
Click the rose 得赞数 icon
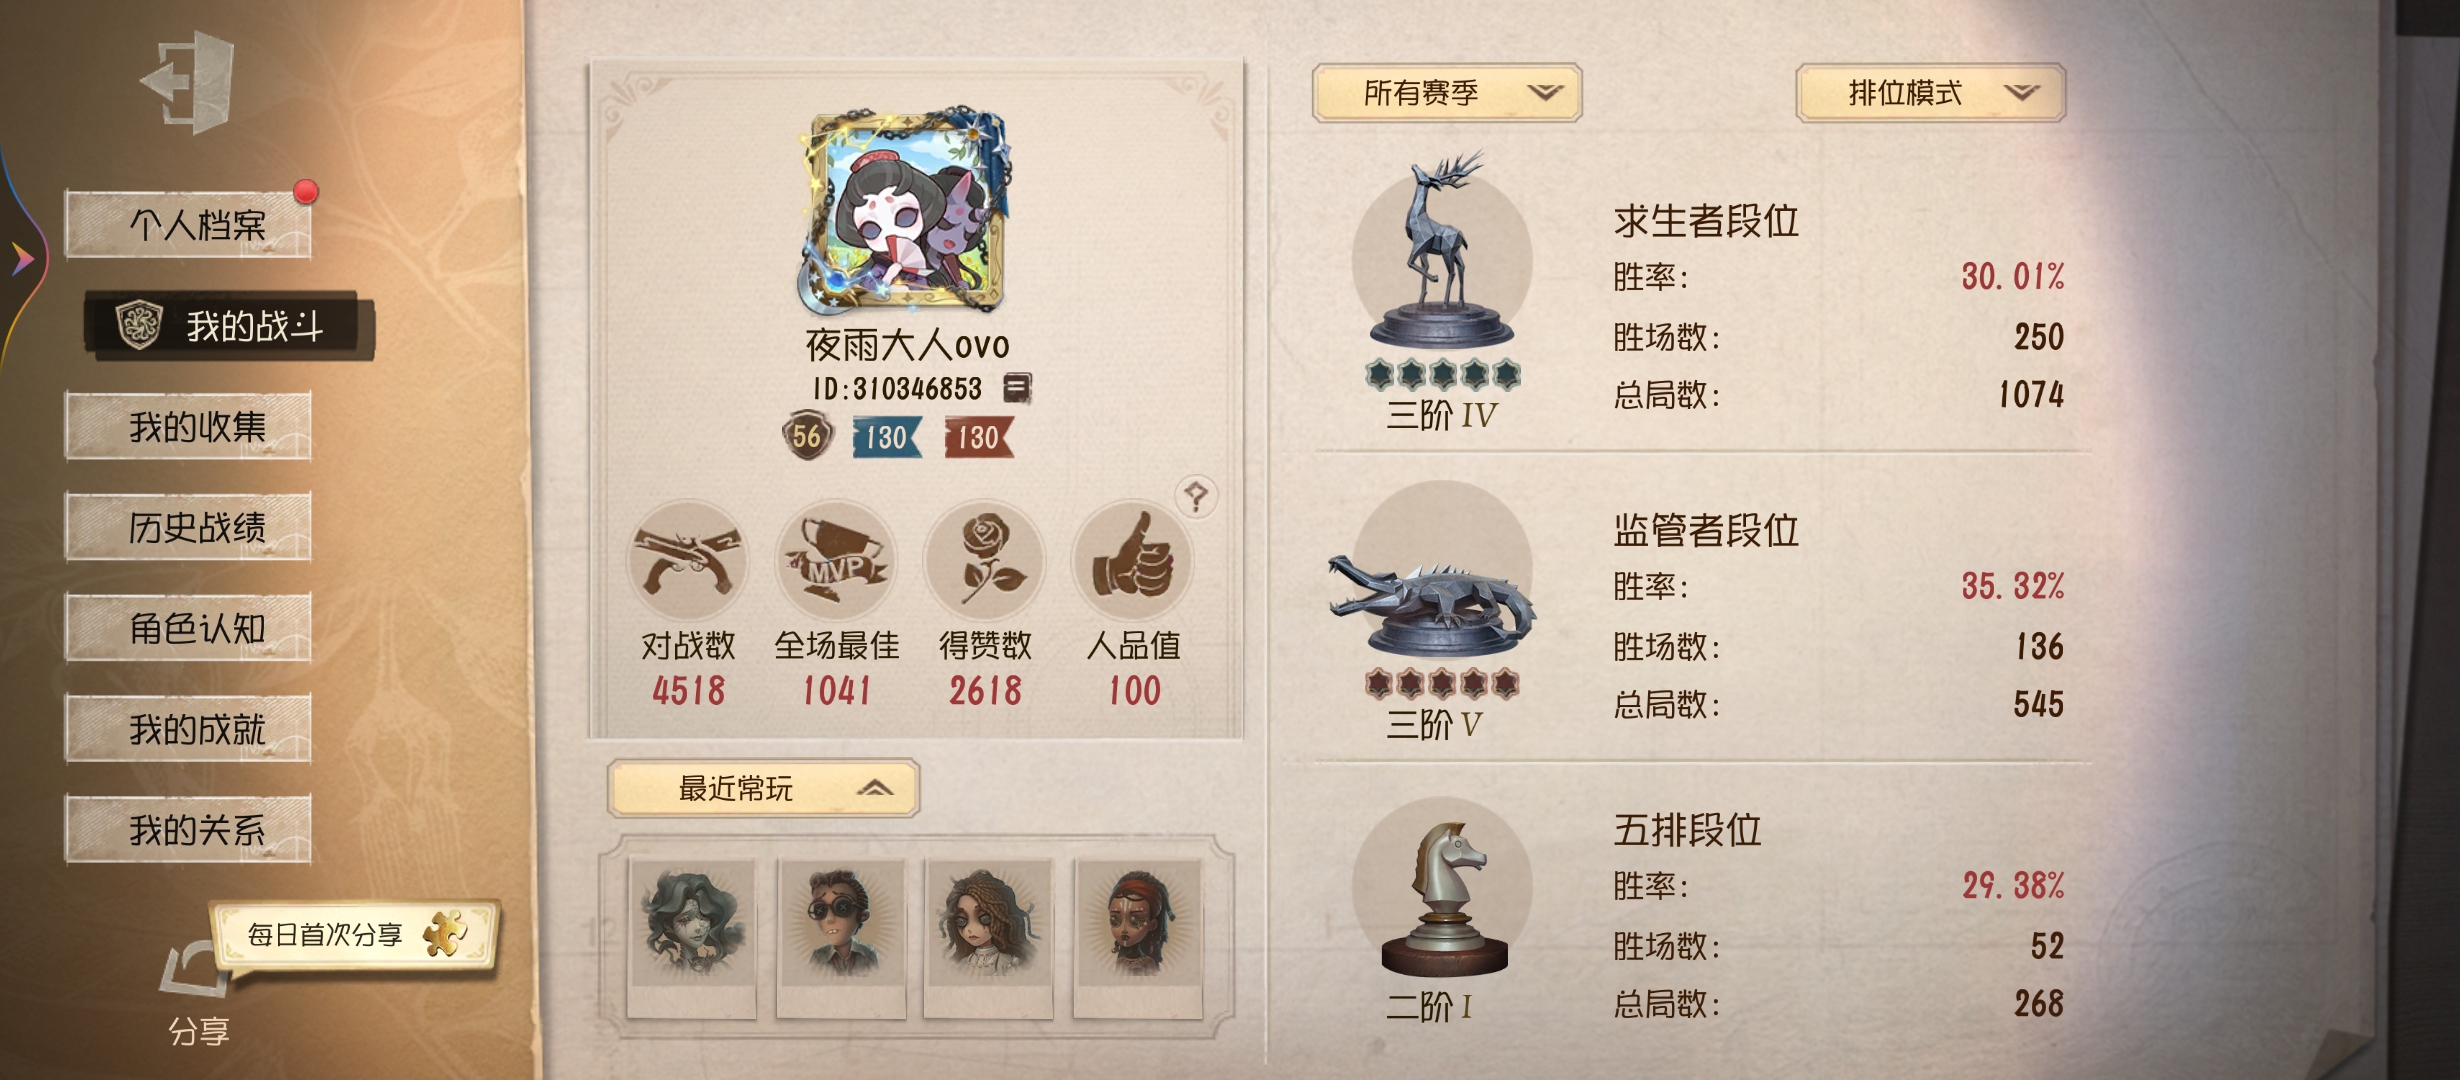tap(984, 561)
